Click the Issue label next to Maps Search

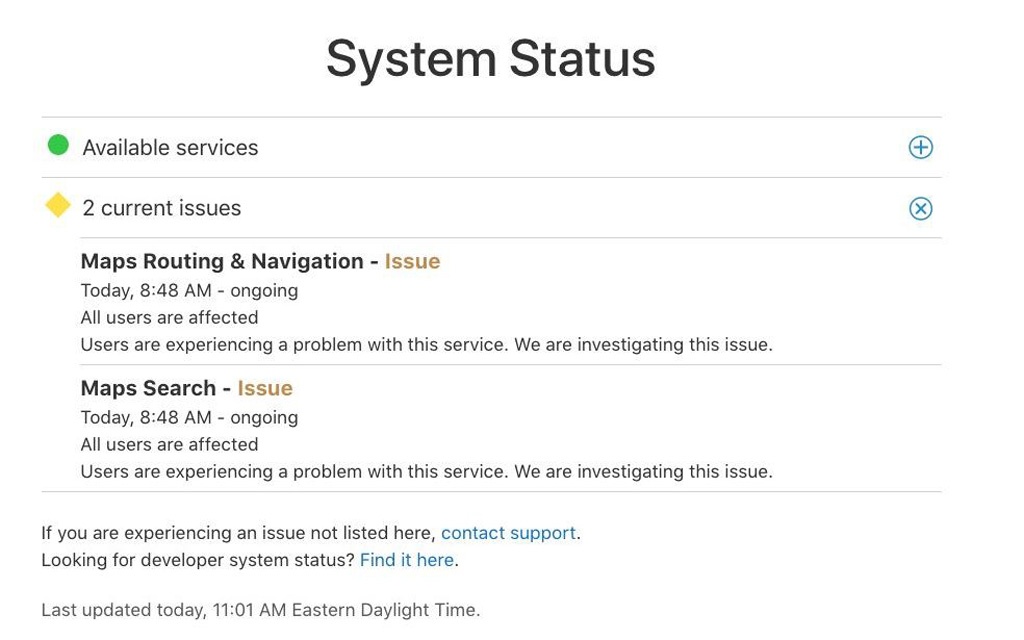(265, 388)
